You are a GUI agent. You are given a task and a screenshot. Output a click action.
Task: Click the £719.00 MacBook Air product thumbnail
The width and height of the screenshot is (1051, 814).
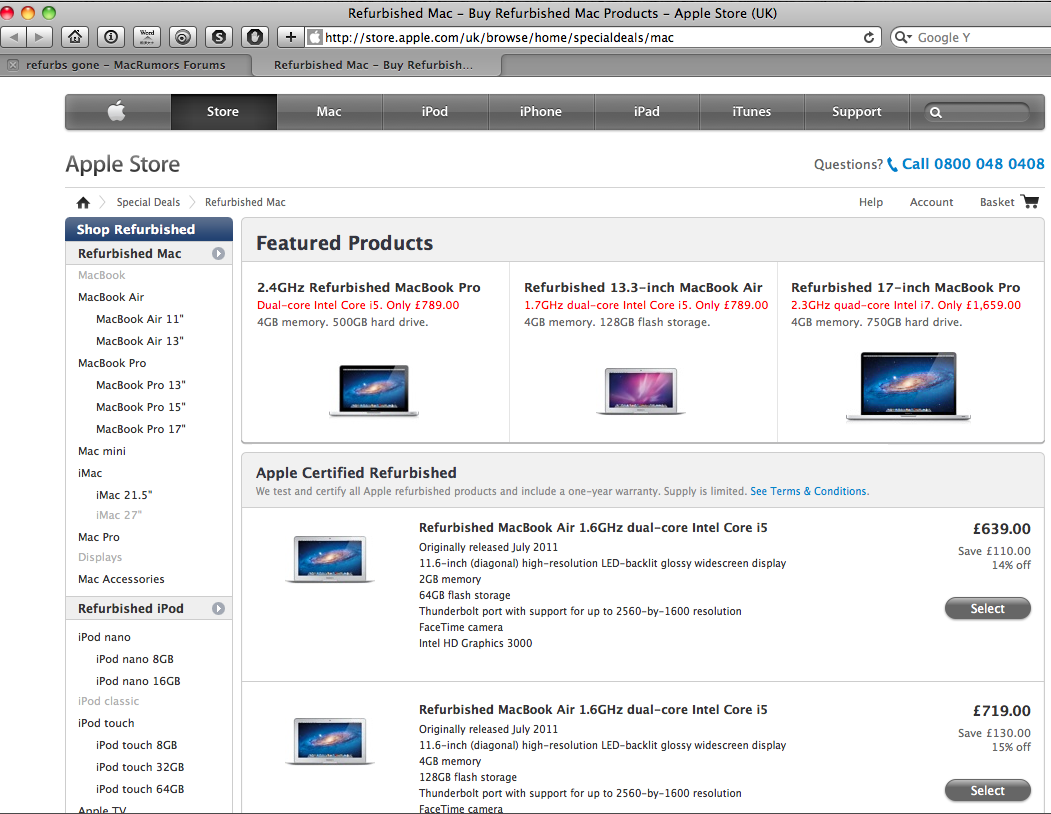tap(330, 742)
